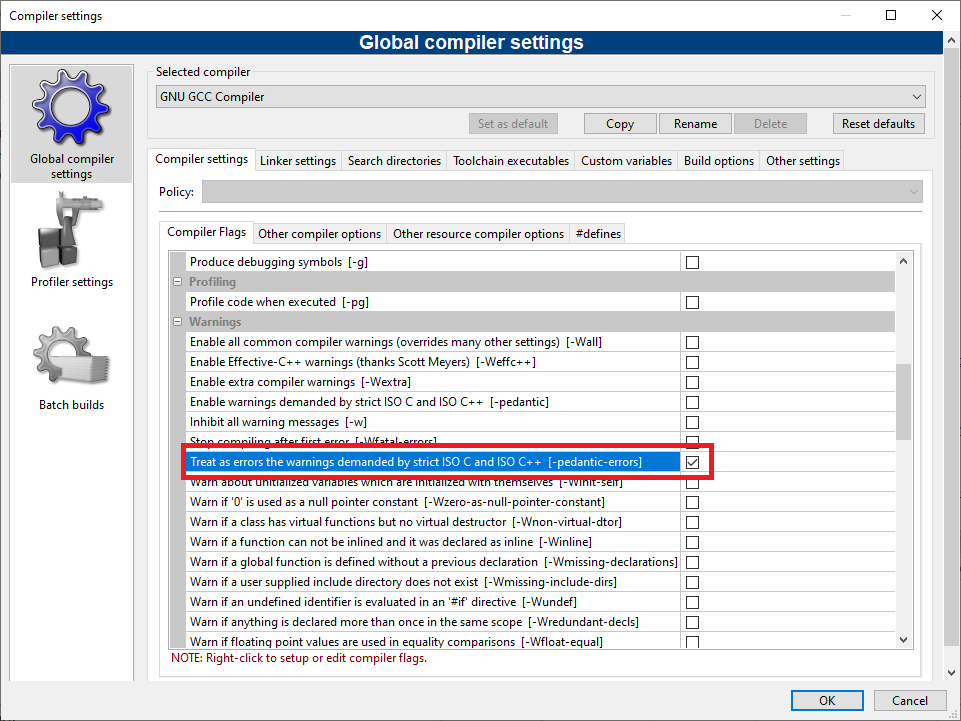Click outer dialog scrollbar up arrow
The height and width of the screenshot is (721, 961).
click(x=951, y=40)
